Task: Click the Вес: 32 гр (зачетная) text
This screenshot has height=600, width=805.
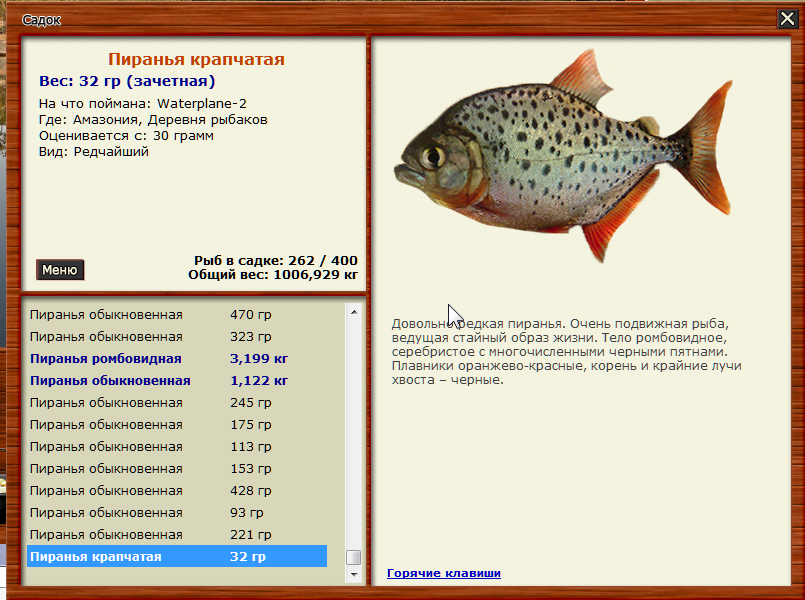Action: tap(127, 81)
